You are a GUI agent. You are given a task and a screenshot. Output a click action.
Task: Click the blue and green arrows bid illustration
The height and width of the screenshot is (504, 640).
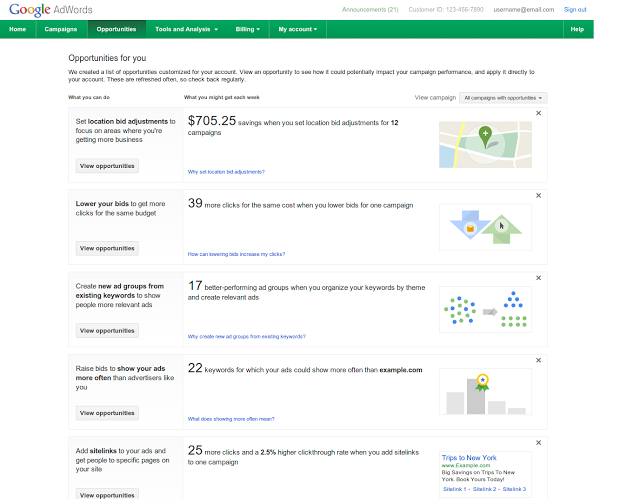485,227
